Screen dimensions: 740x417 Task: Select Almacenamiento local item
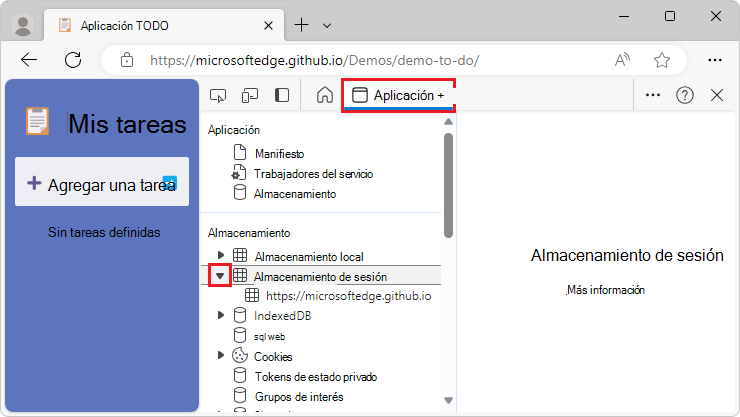point(309,257)
